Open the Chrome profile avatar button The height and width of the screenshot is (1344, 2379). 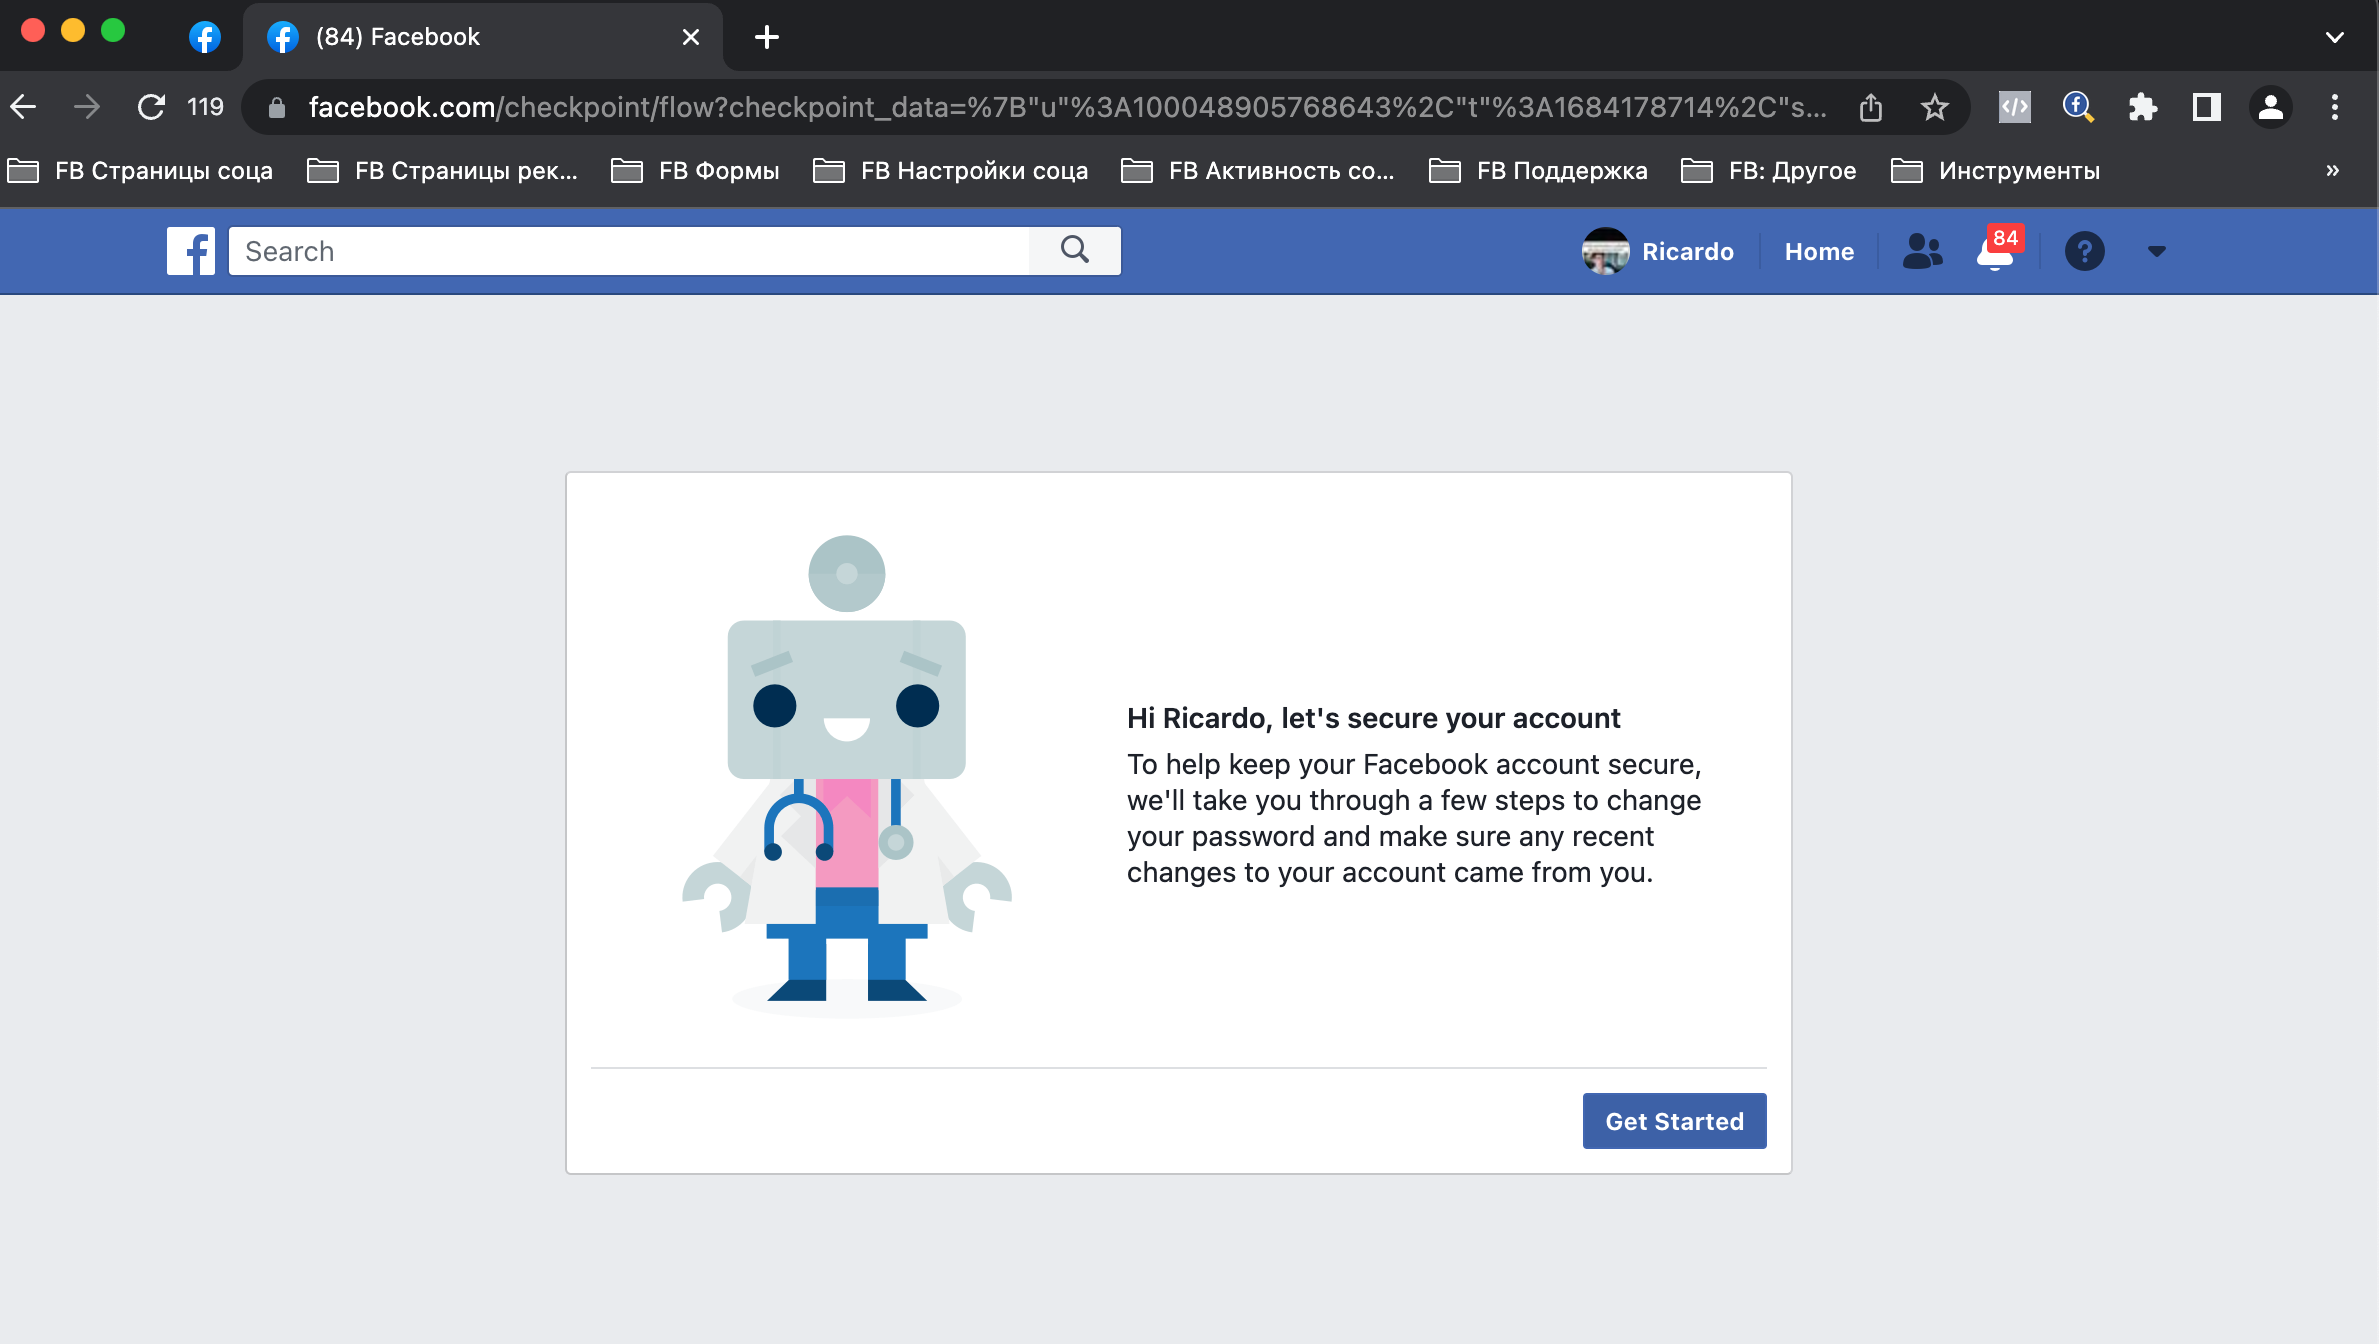[x=2271, y=107]
